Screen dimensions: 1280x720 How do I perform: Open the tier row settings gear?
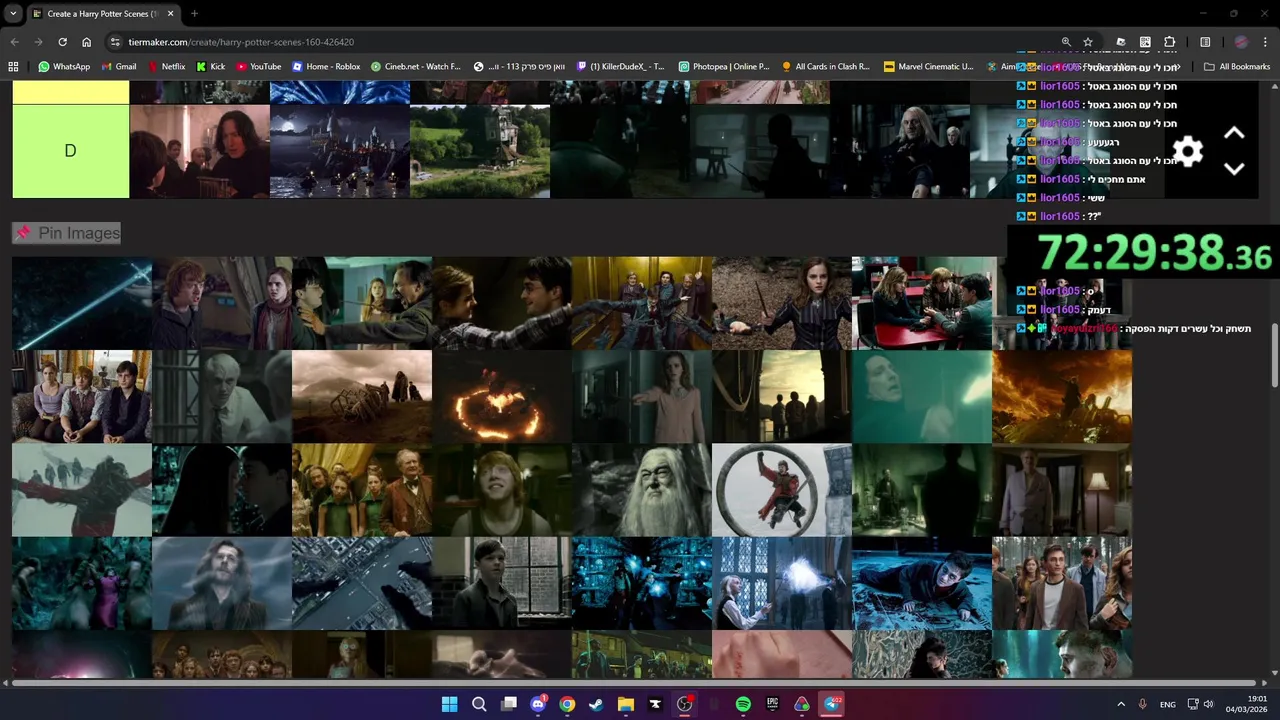[1187, 152]
